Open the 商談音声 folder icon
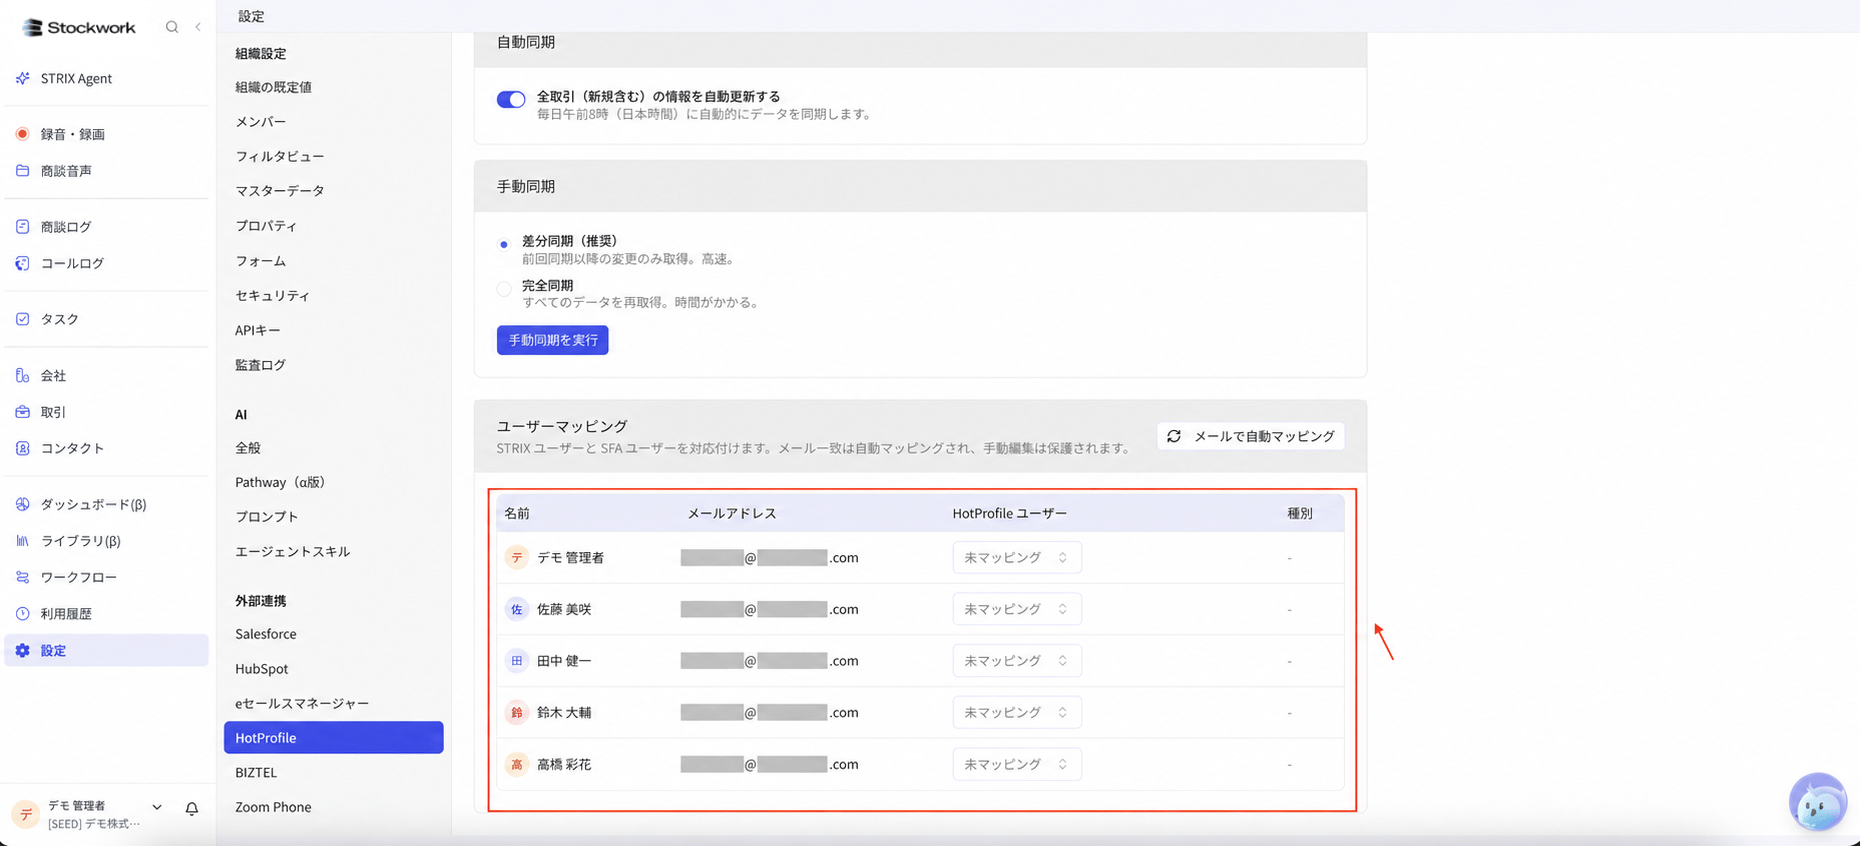 (23, 171)
